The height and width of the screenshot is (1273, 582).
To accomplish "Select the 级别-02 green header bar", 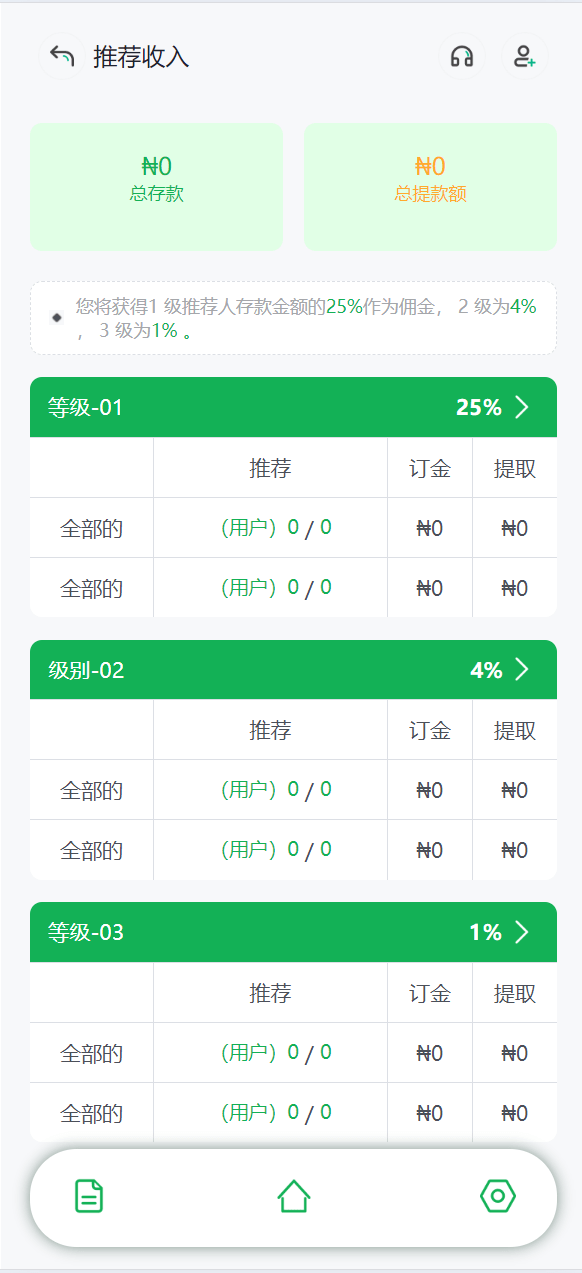I will coord(293,670).
